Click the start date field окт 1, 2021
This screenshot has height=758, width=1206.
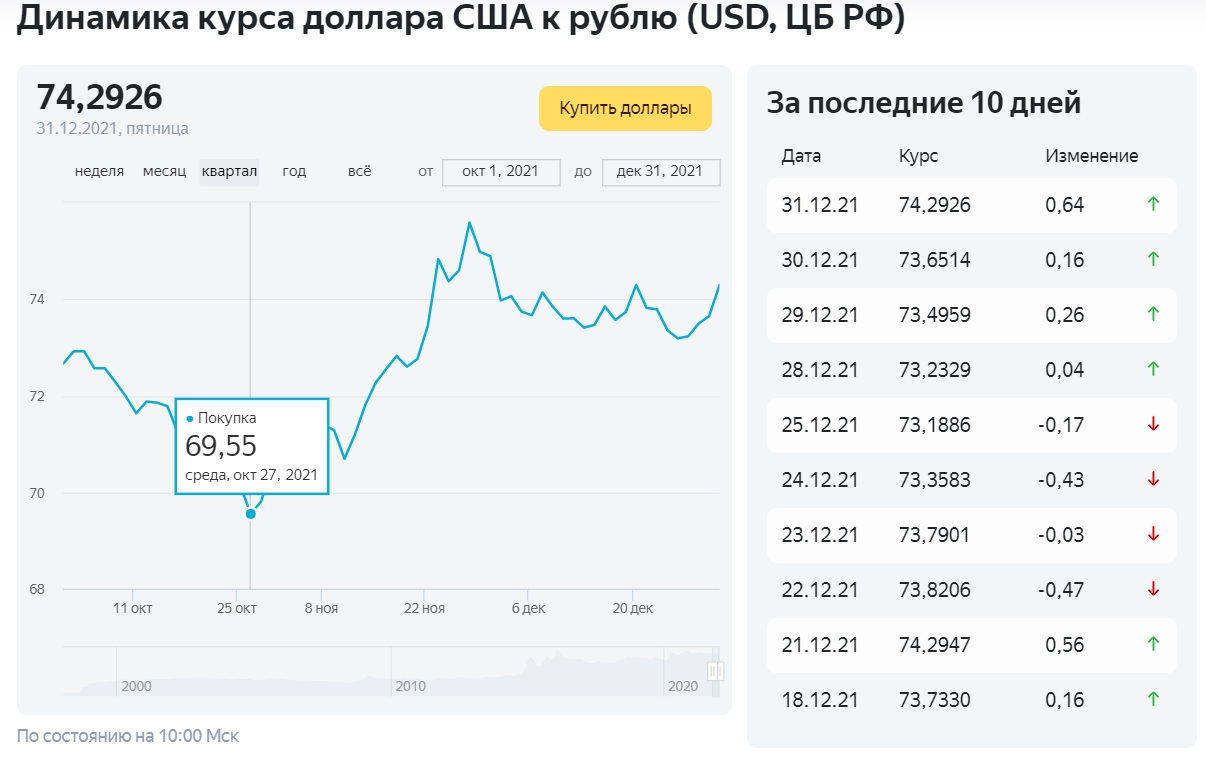point(500,171)
